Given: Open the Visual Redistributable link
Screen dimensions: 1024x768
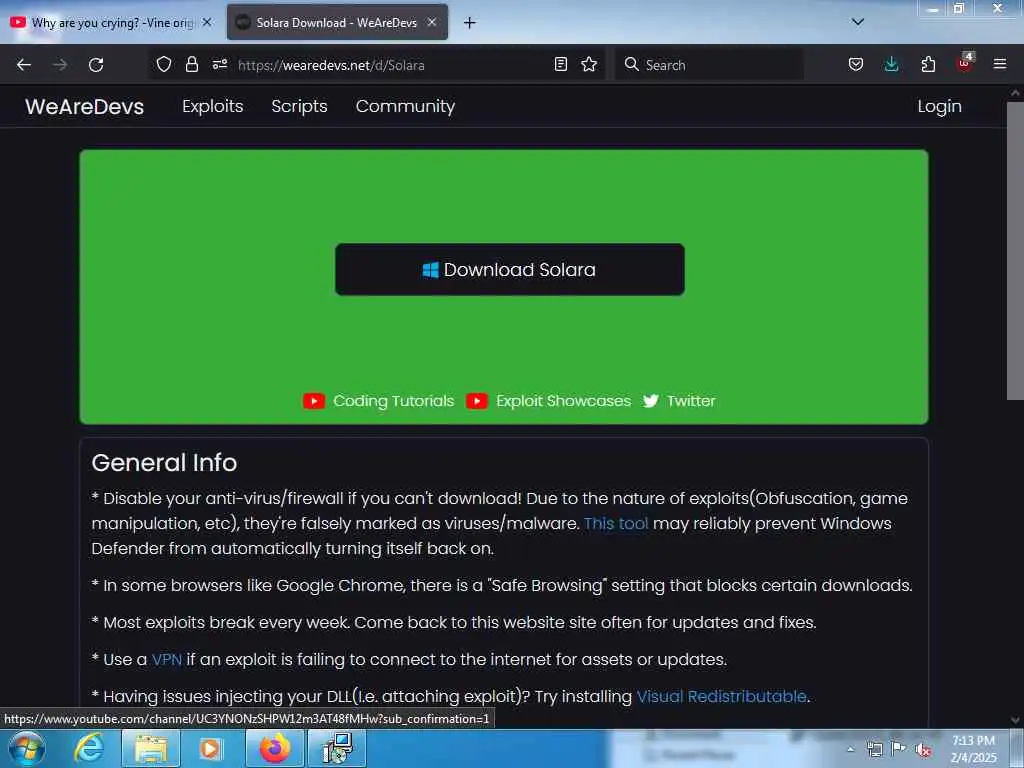Looking at the screenshot, I should [721, 697].
